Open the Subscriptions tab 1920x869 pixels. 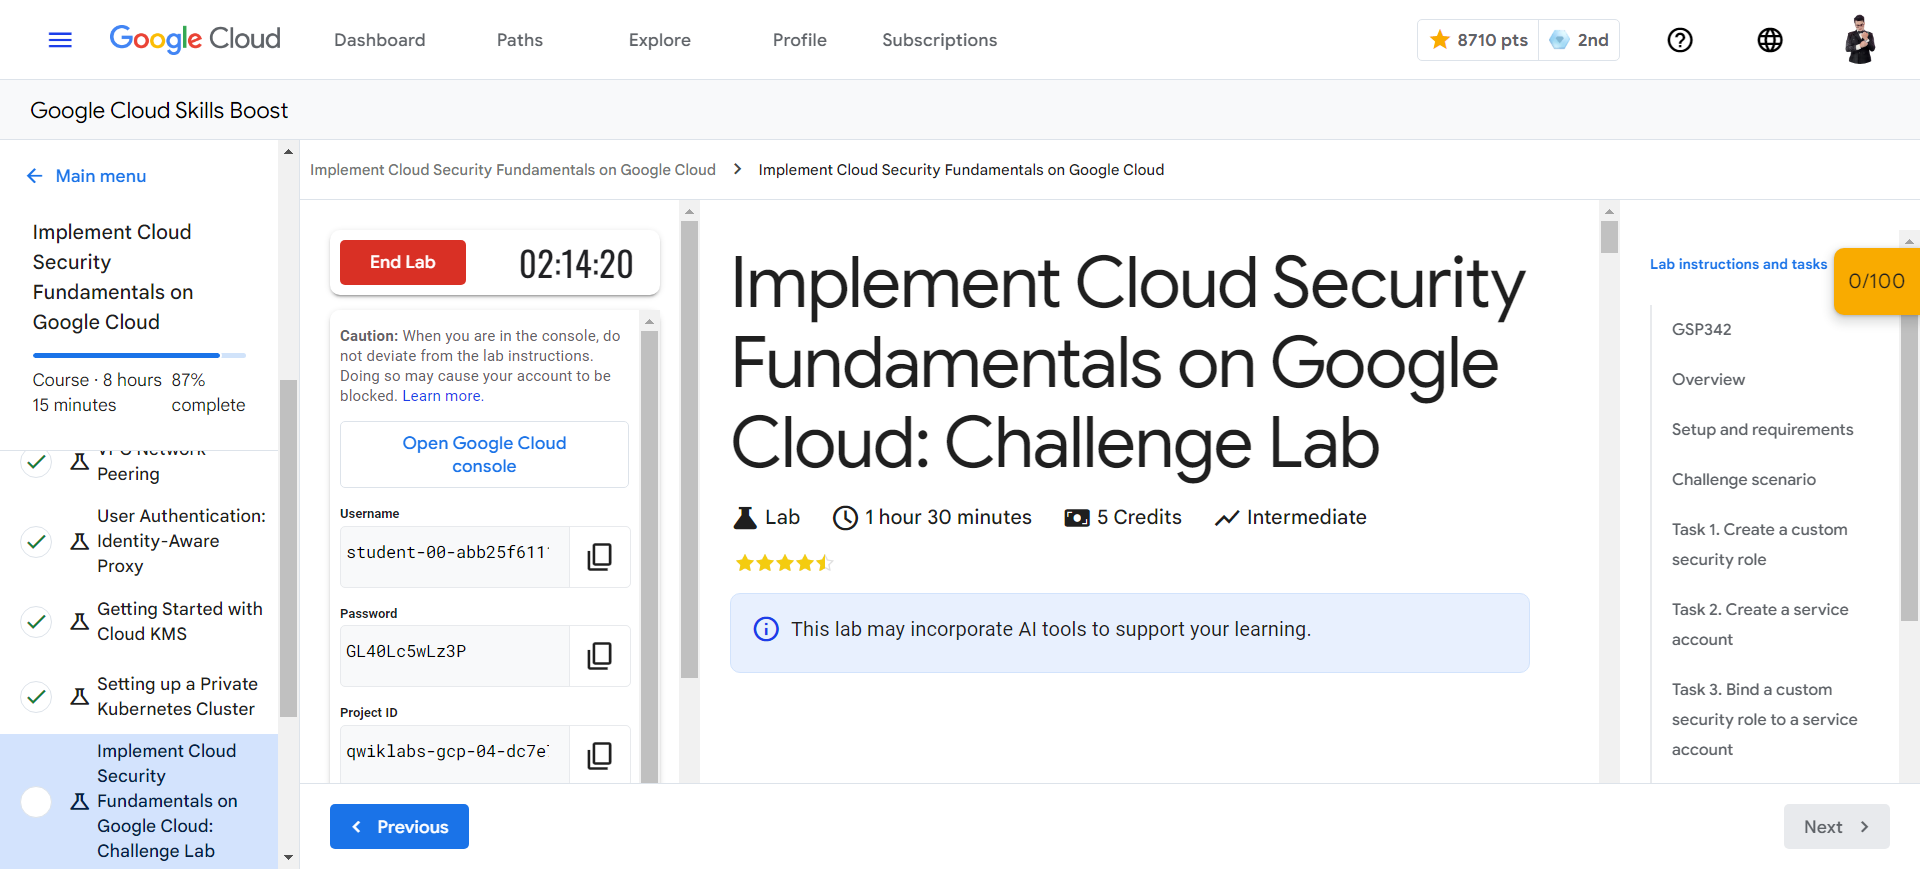(940, 40)
